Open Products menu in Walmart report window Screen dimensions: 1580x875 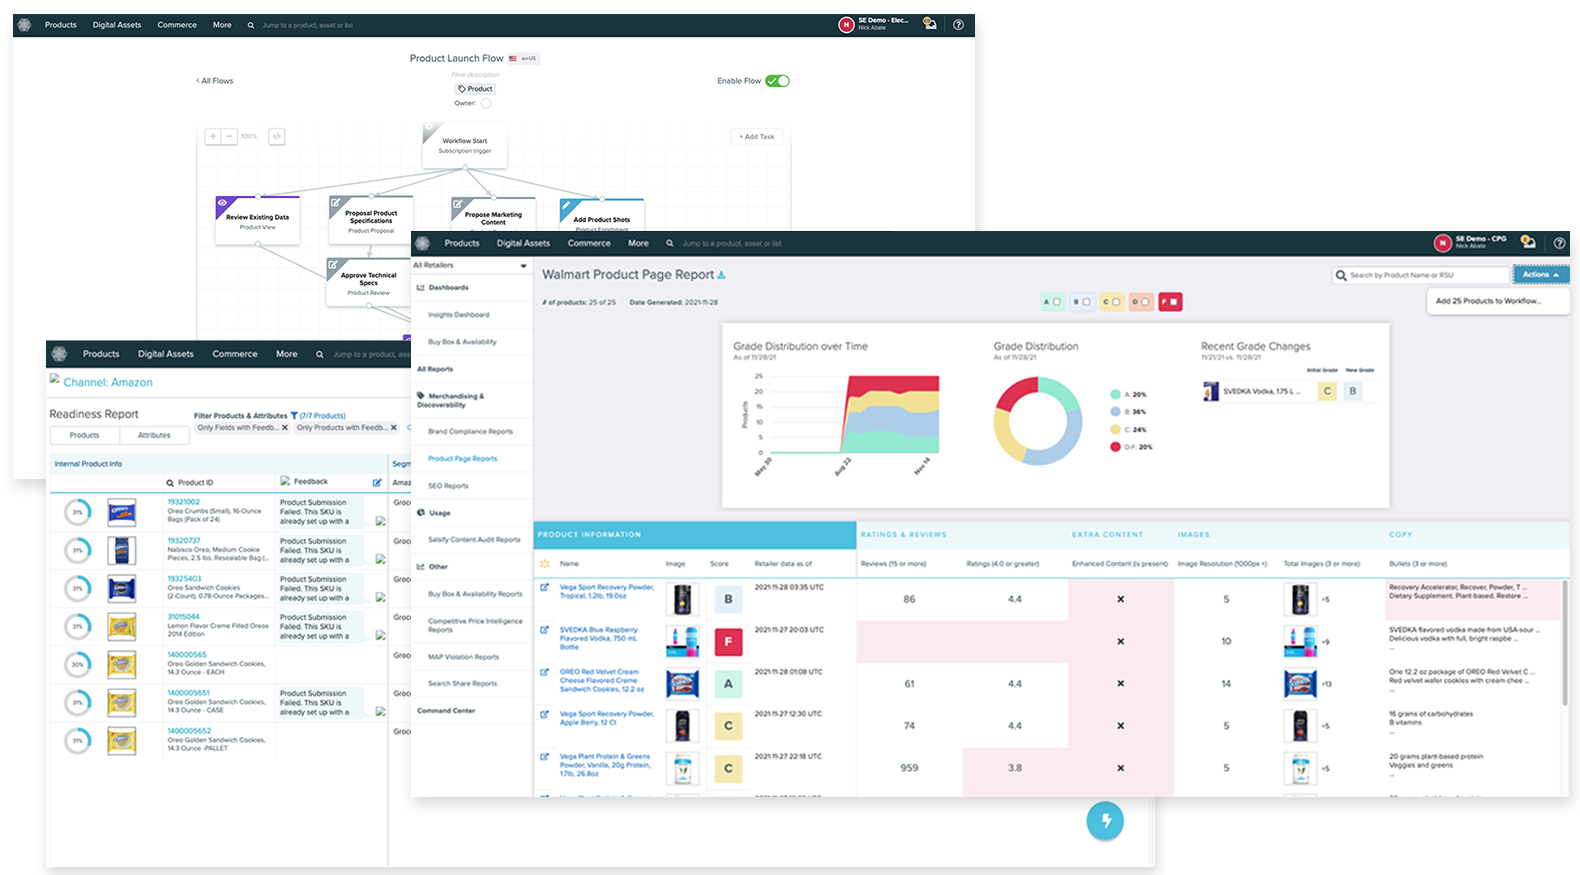pos(462,243)
